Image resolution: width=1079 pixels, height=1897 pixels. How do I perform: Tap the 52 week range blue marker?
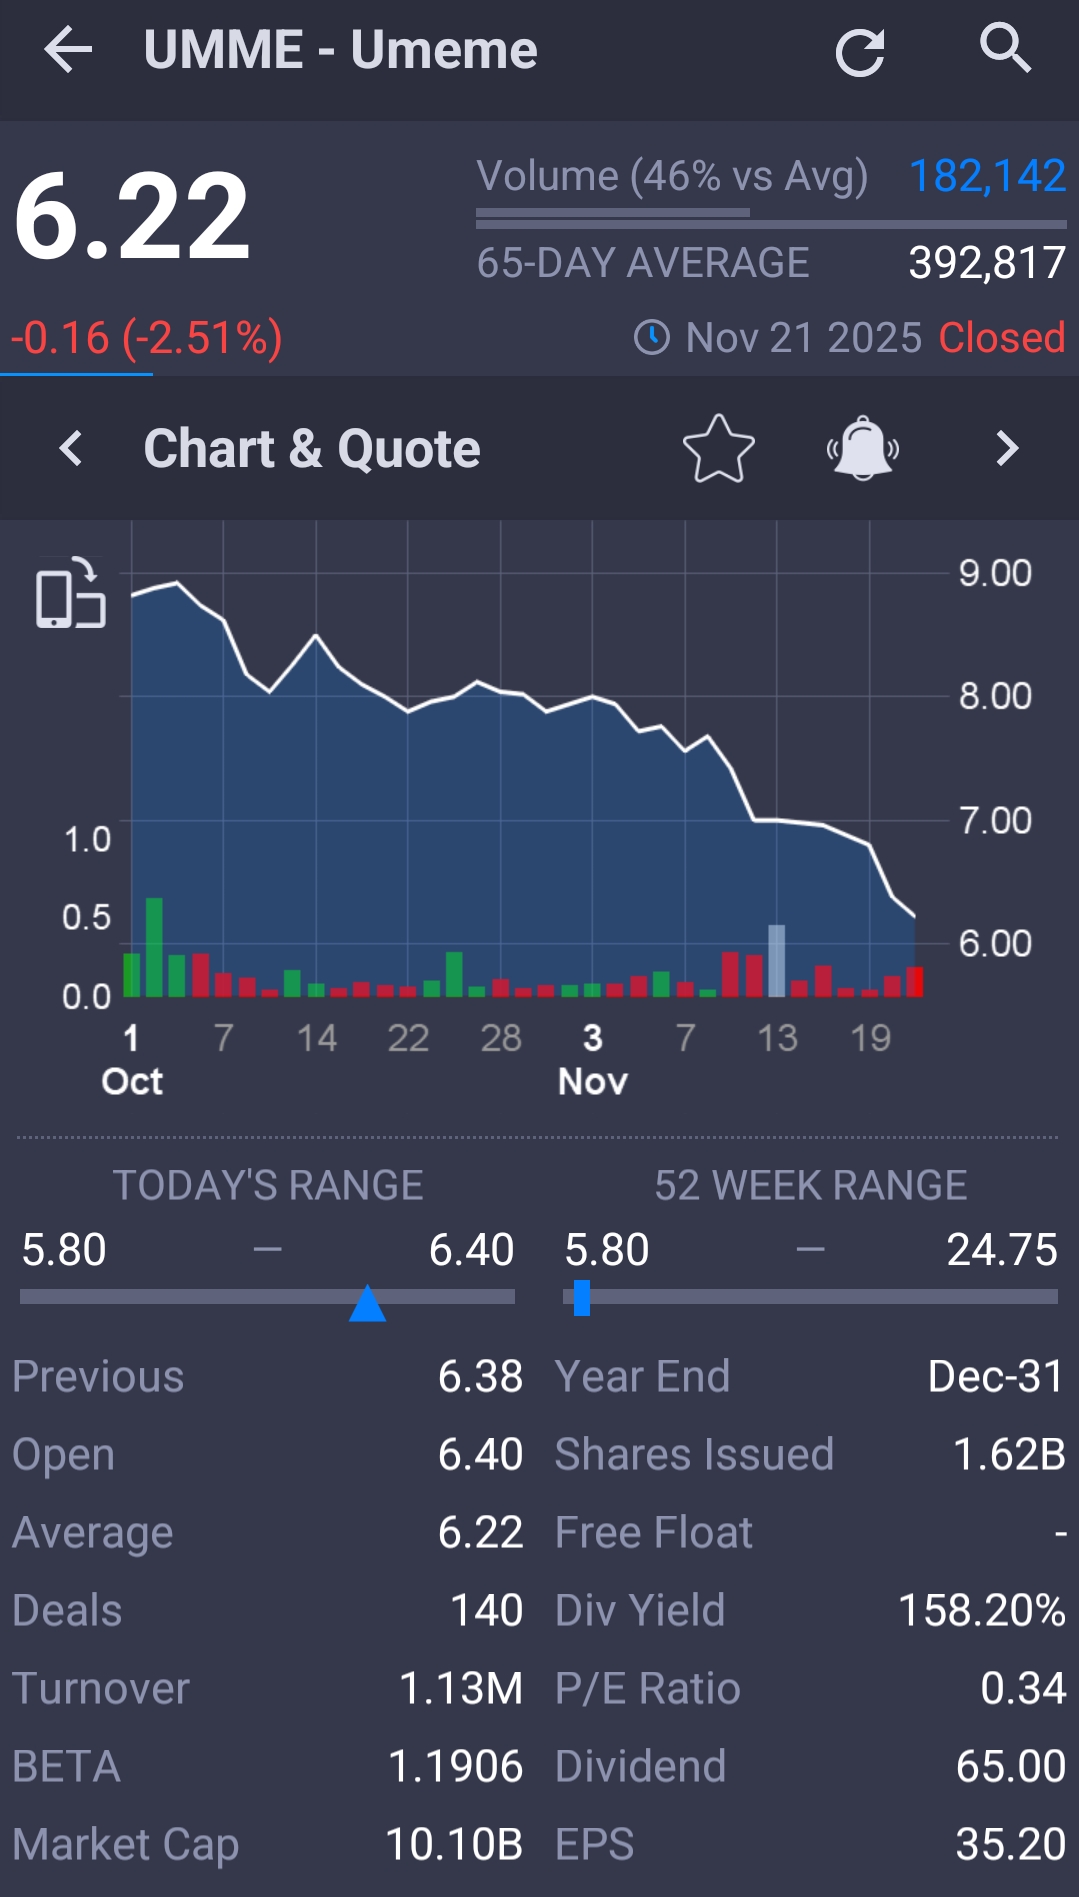click(582, 1298)
